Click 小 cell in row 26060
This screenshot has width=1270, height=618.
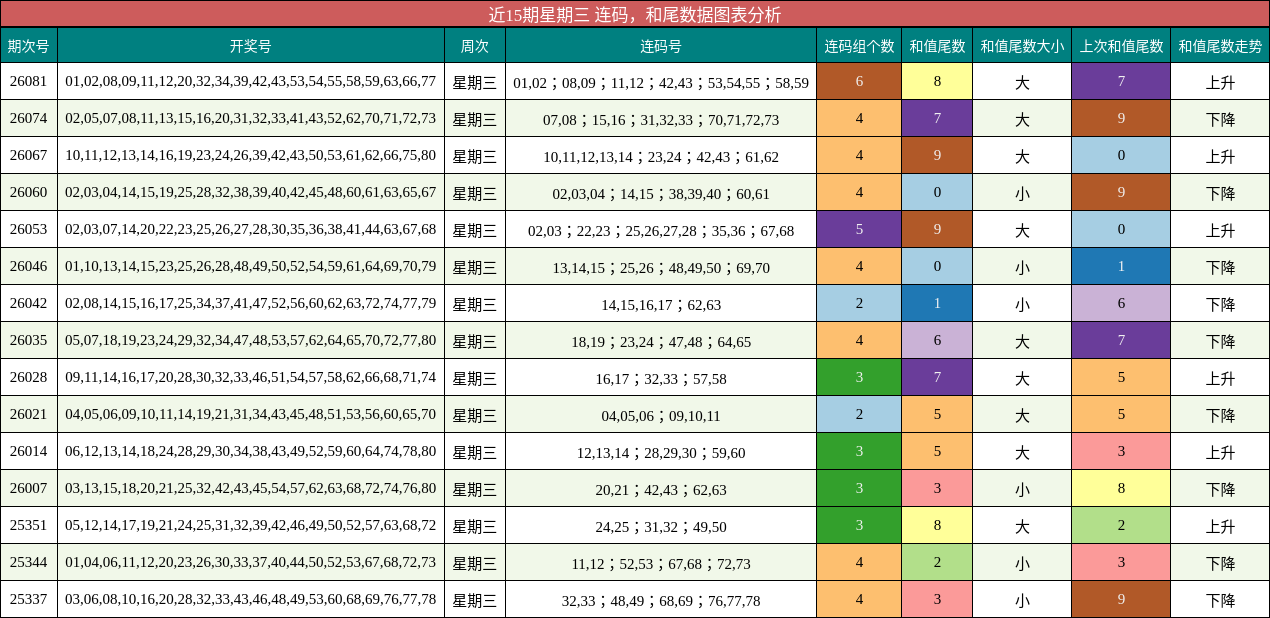[1021, 193]
